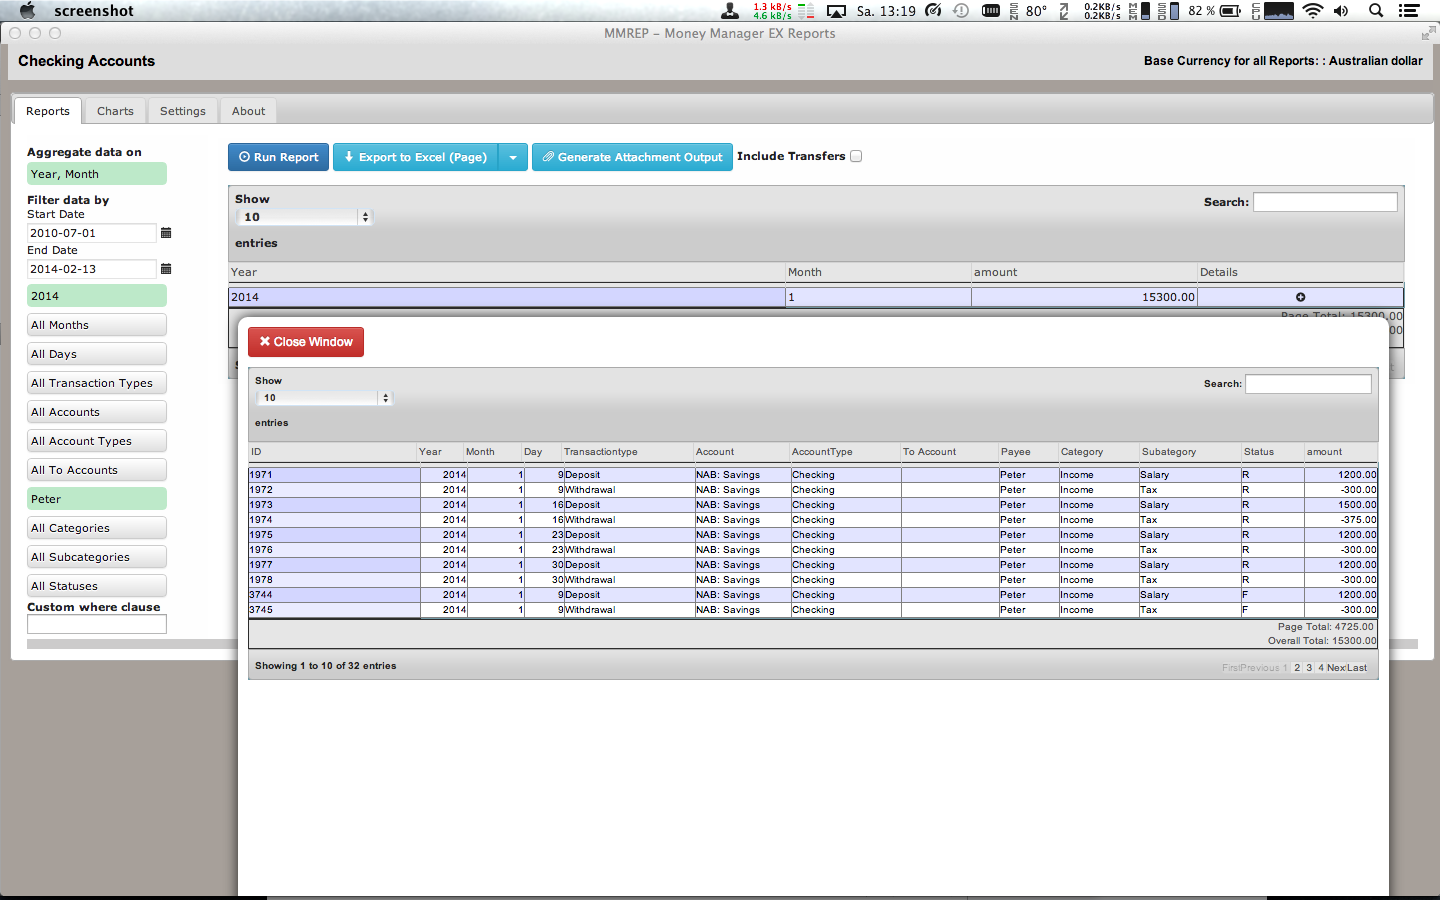
Task: Toggle the 2014 year filter
Action: pyautogui.click(x=97, y=296)
